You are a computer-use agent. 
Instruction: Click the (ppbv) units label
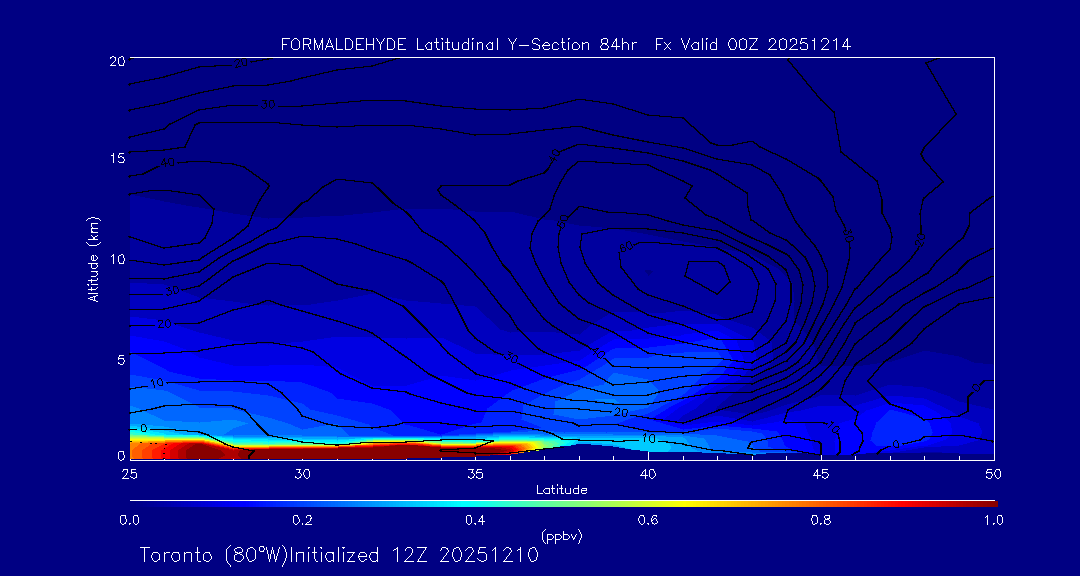(x=561, y=536)
